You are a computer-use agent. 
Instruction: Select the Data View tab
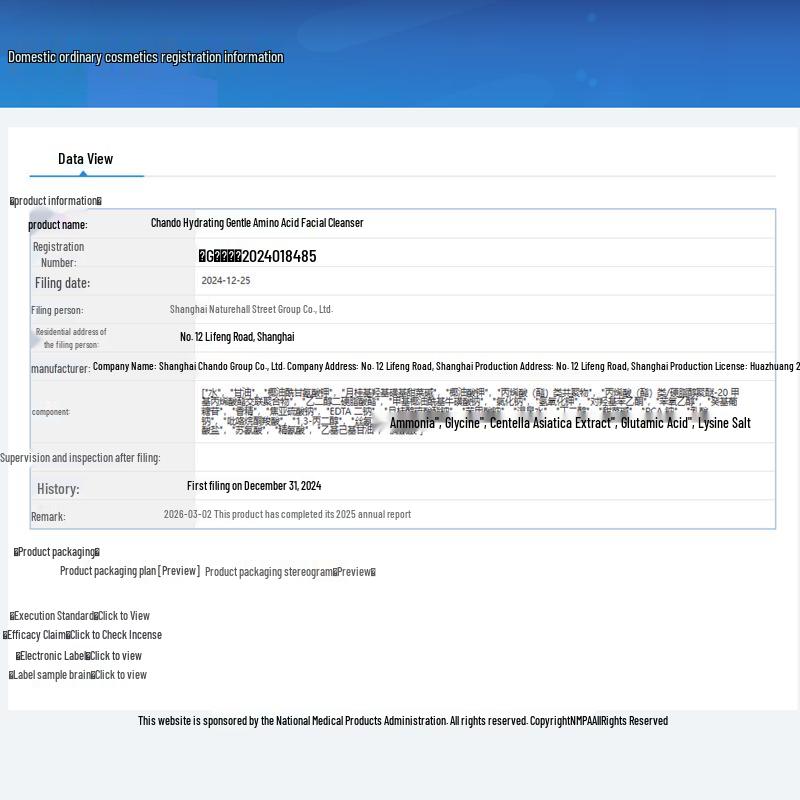pyautogui.click(x=86, y=159)
